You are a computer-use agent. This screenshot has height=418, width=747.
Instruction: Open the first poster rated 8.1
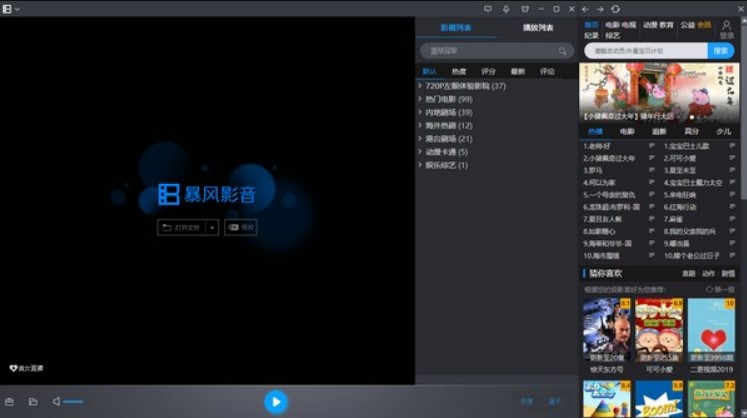tap(606, 330)
